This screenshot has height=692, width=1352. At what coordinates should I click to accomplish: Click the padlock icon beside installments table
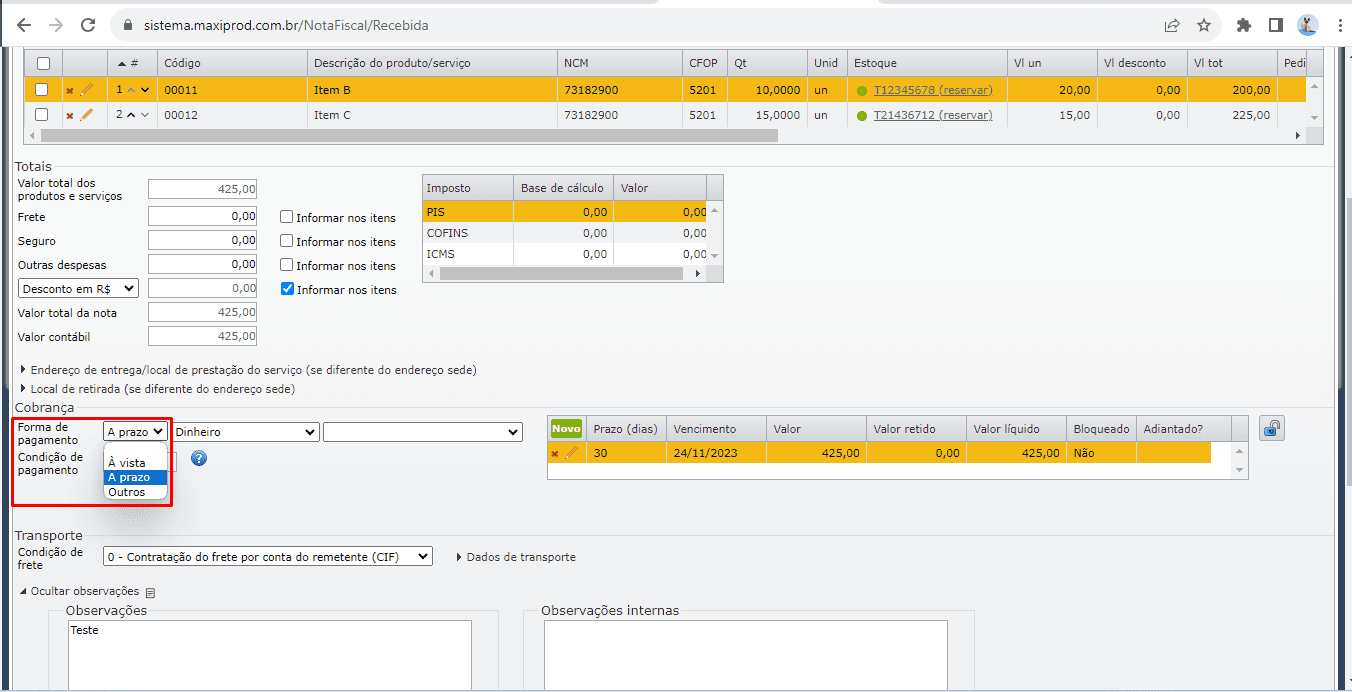point(1271,429)
